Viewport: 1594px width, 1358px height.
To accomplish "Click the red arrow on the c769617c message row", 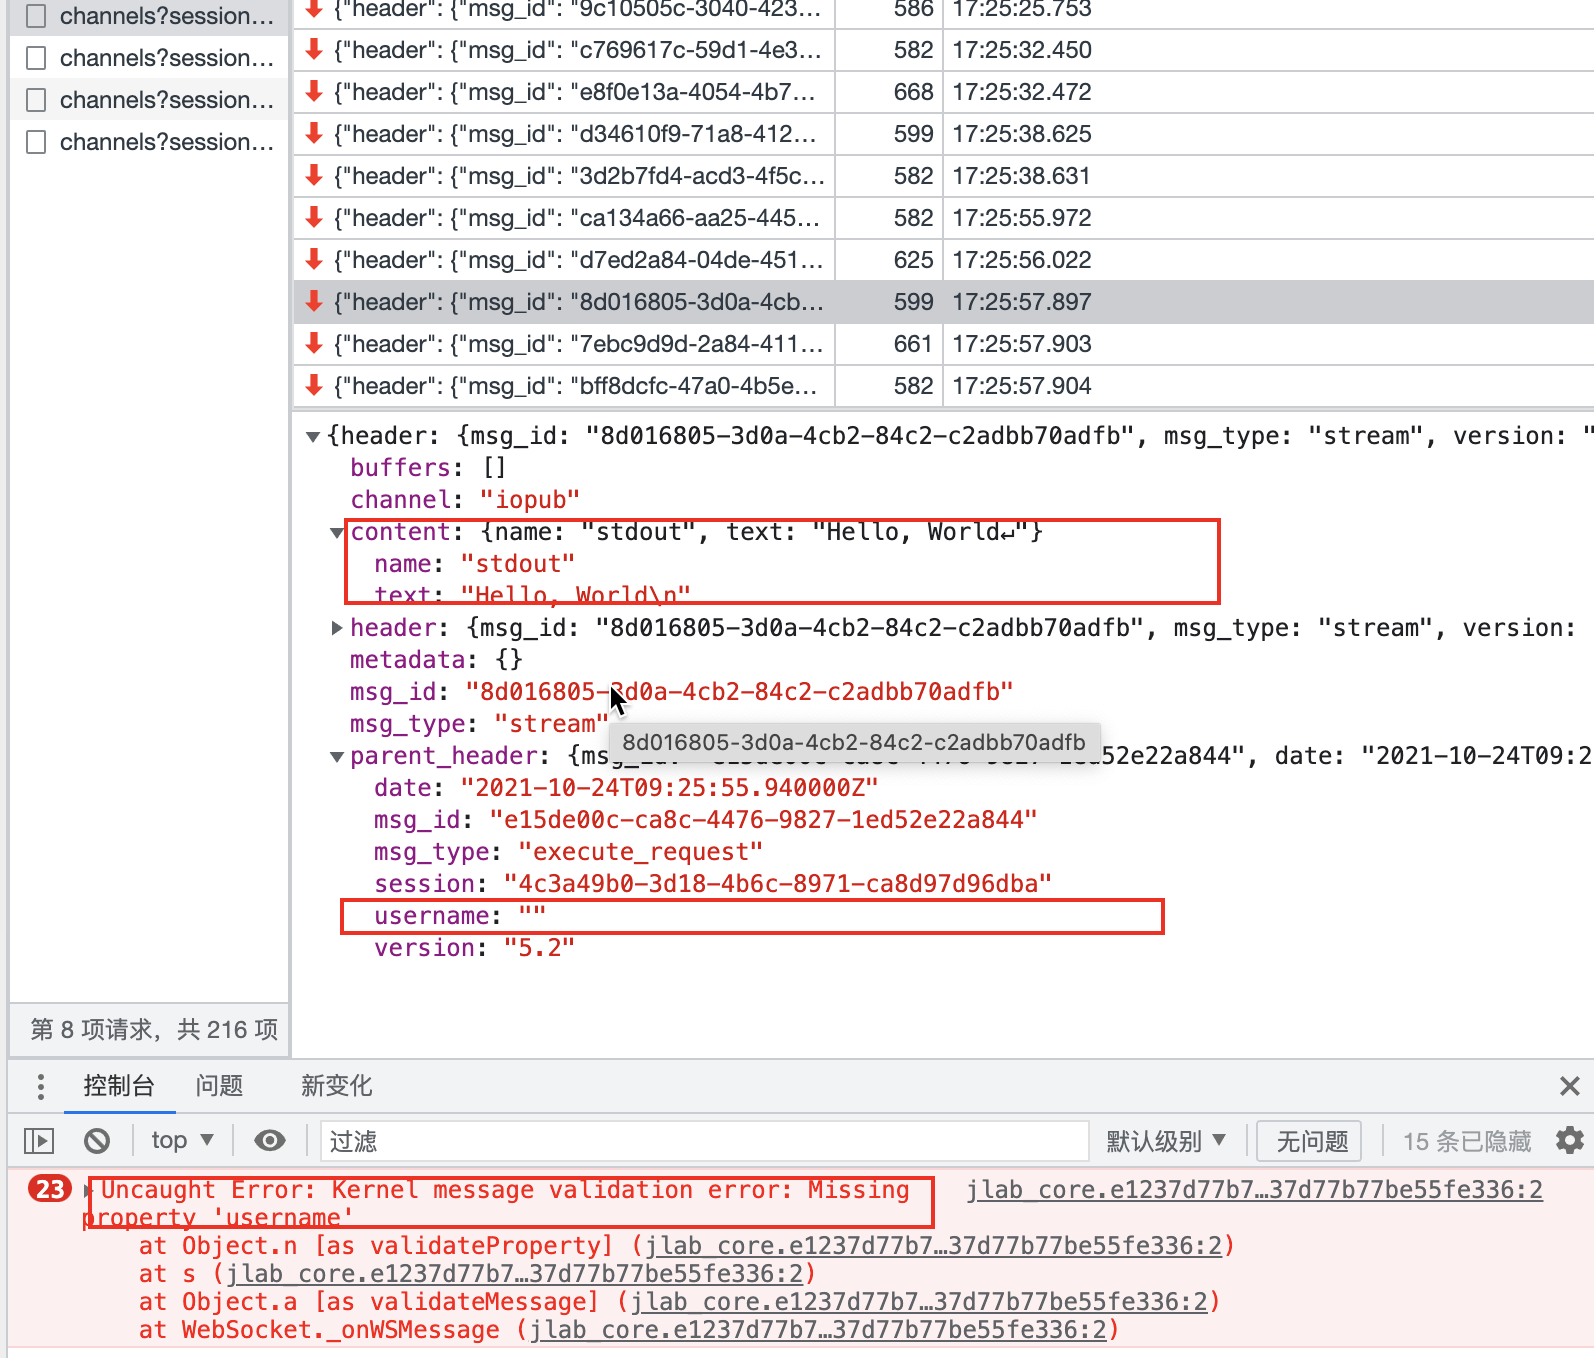I will coord(314,49).
